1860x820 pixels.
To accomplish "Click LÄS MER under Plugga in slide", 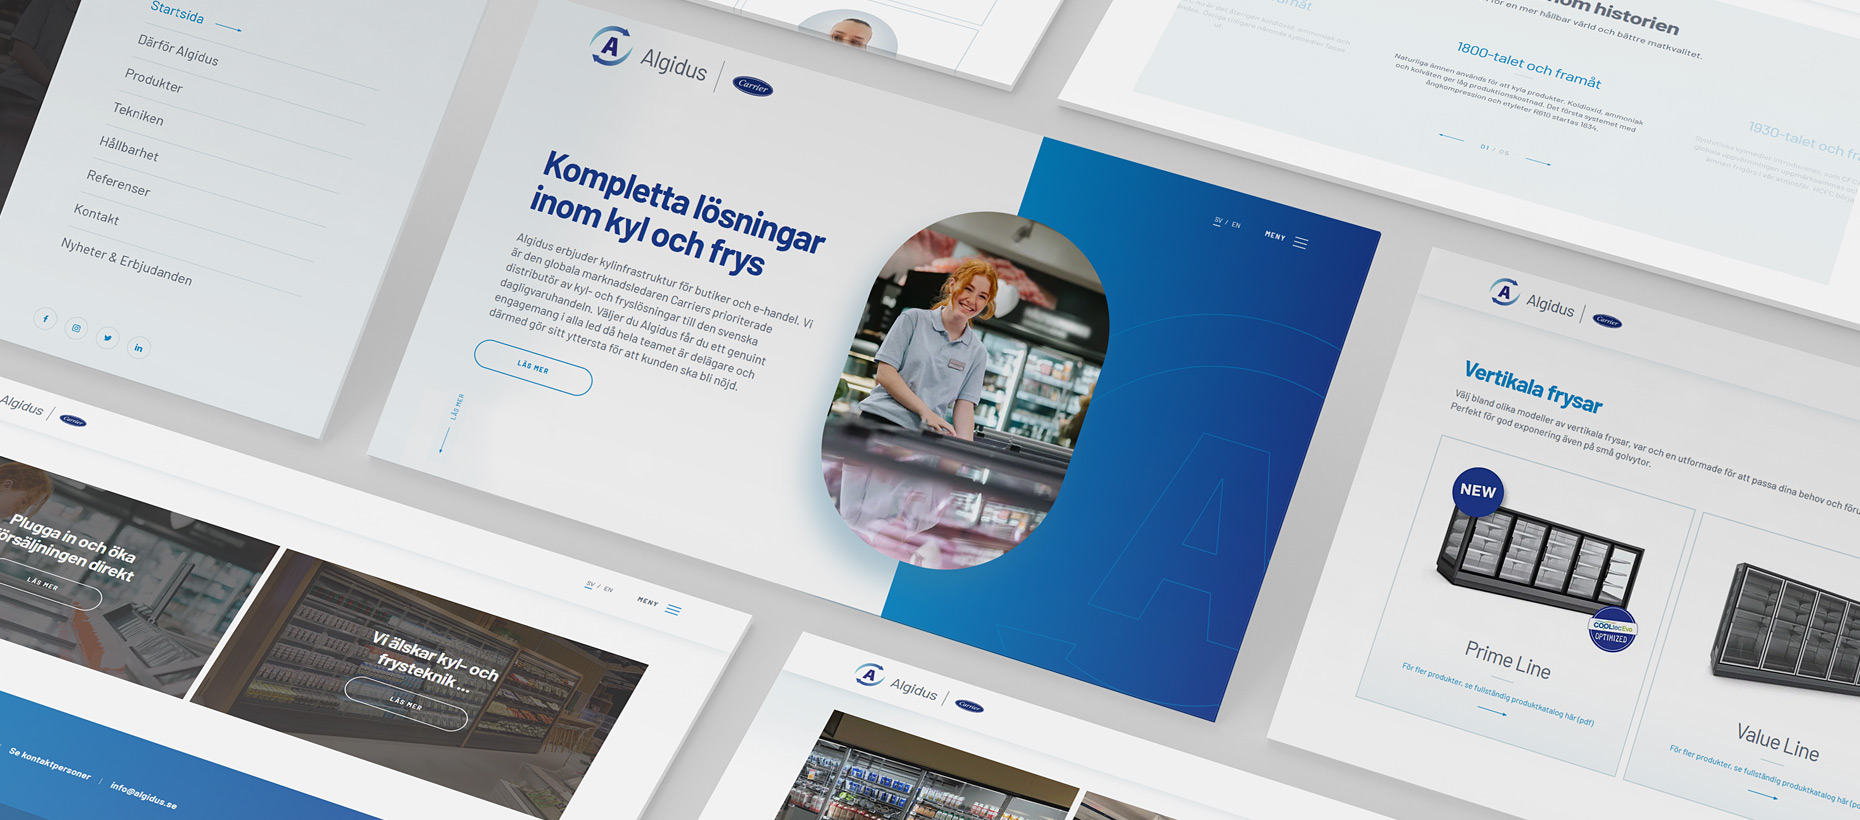I will point(45,585).
